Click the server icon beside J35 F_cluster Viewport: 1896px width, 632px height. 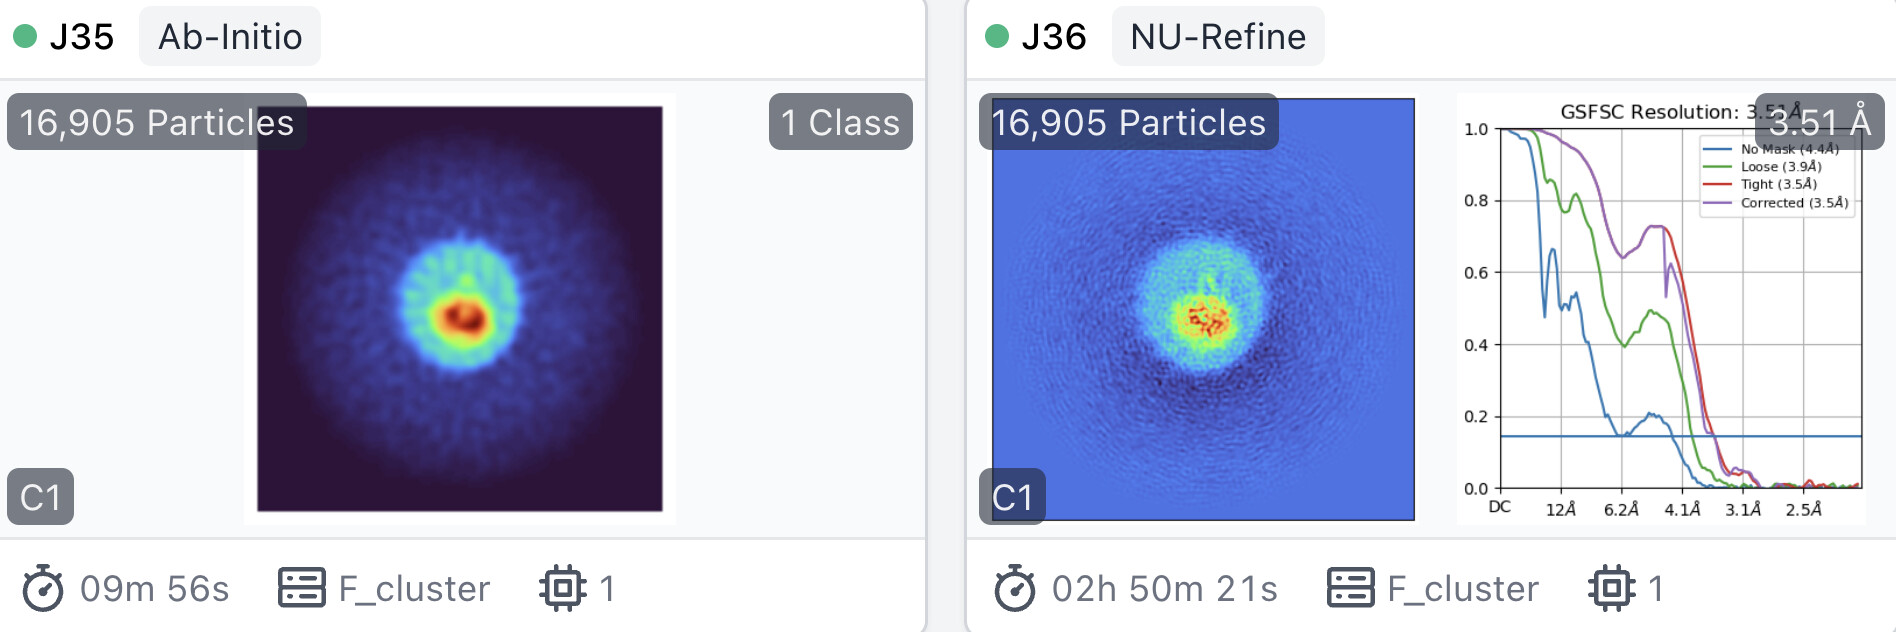301,588
